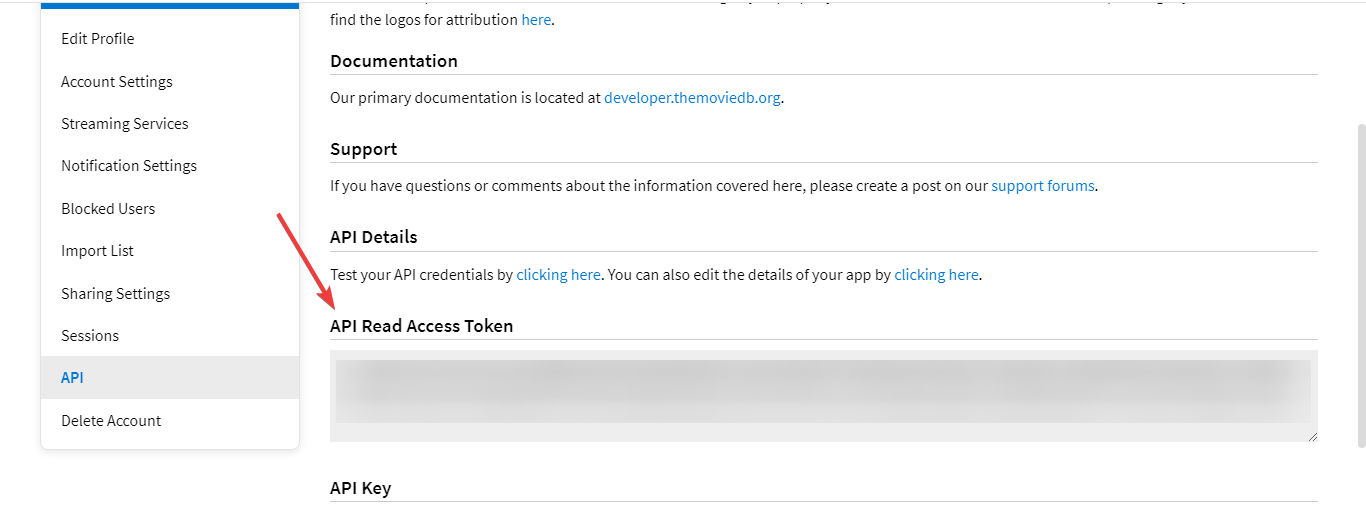View the Sessions page

tap(90, 336)
